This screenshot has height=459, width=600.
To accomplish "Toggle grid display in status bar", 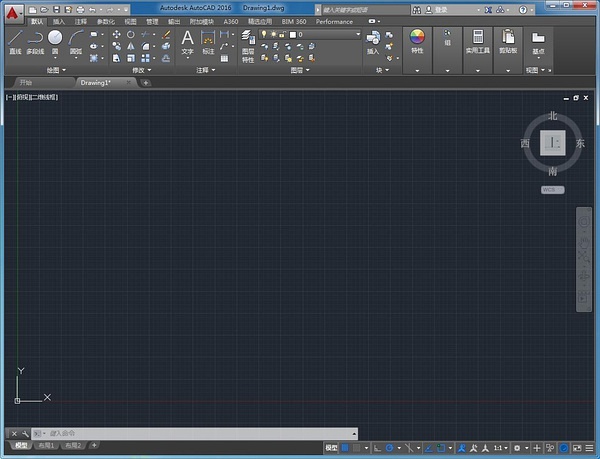I will click(345, 448).
